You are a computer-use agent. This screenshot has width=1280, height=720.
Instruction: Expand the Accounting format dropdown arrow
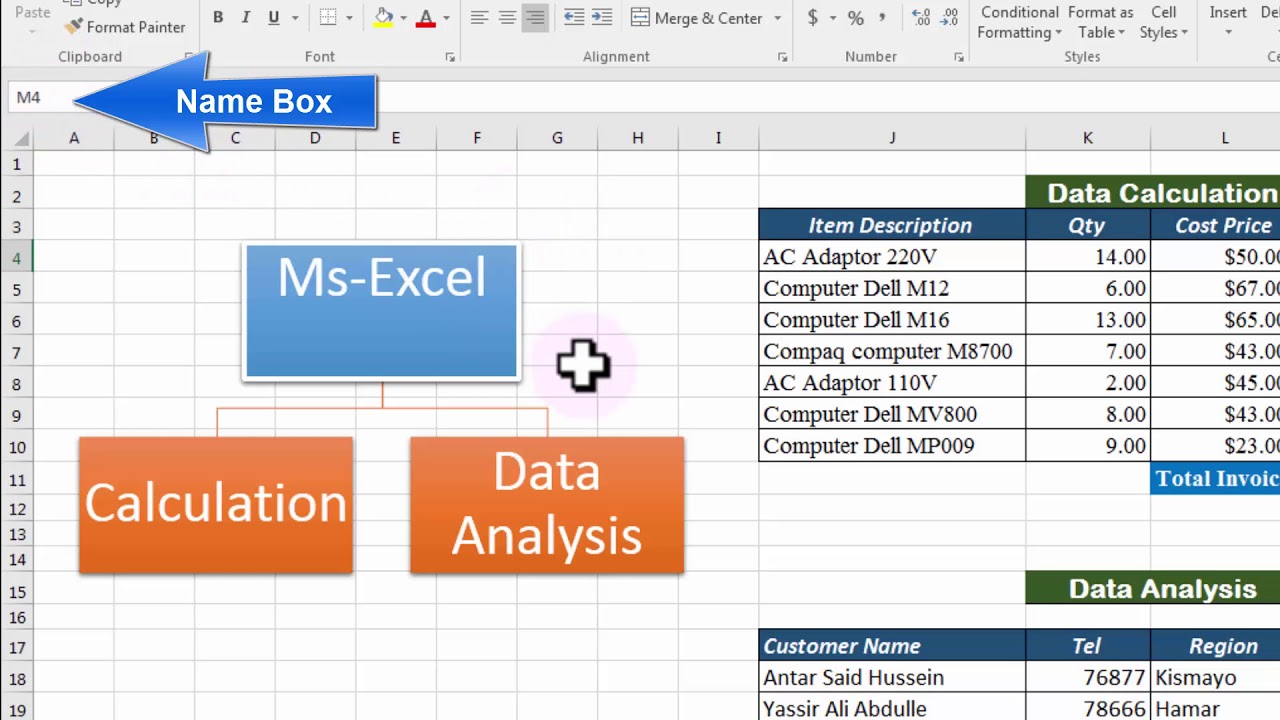coord(832,18)
